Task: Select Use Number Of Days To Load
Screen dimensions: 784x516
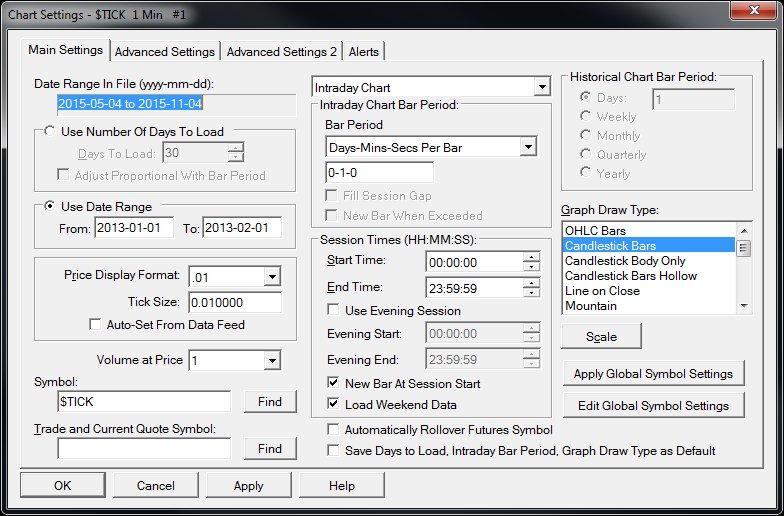Action: point(50,132)
